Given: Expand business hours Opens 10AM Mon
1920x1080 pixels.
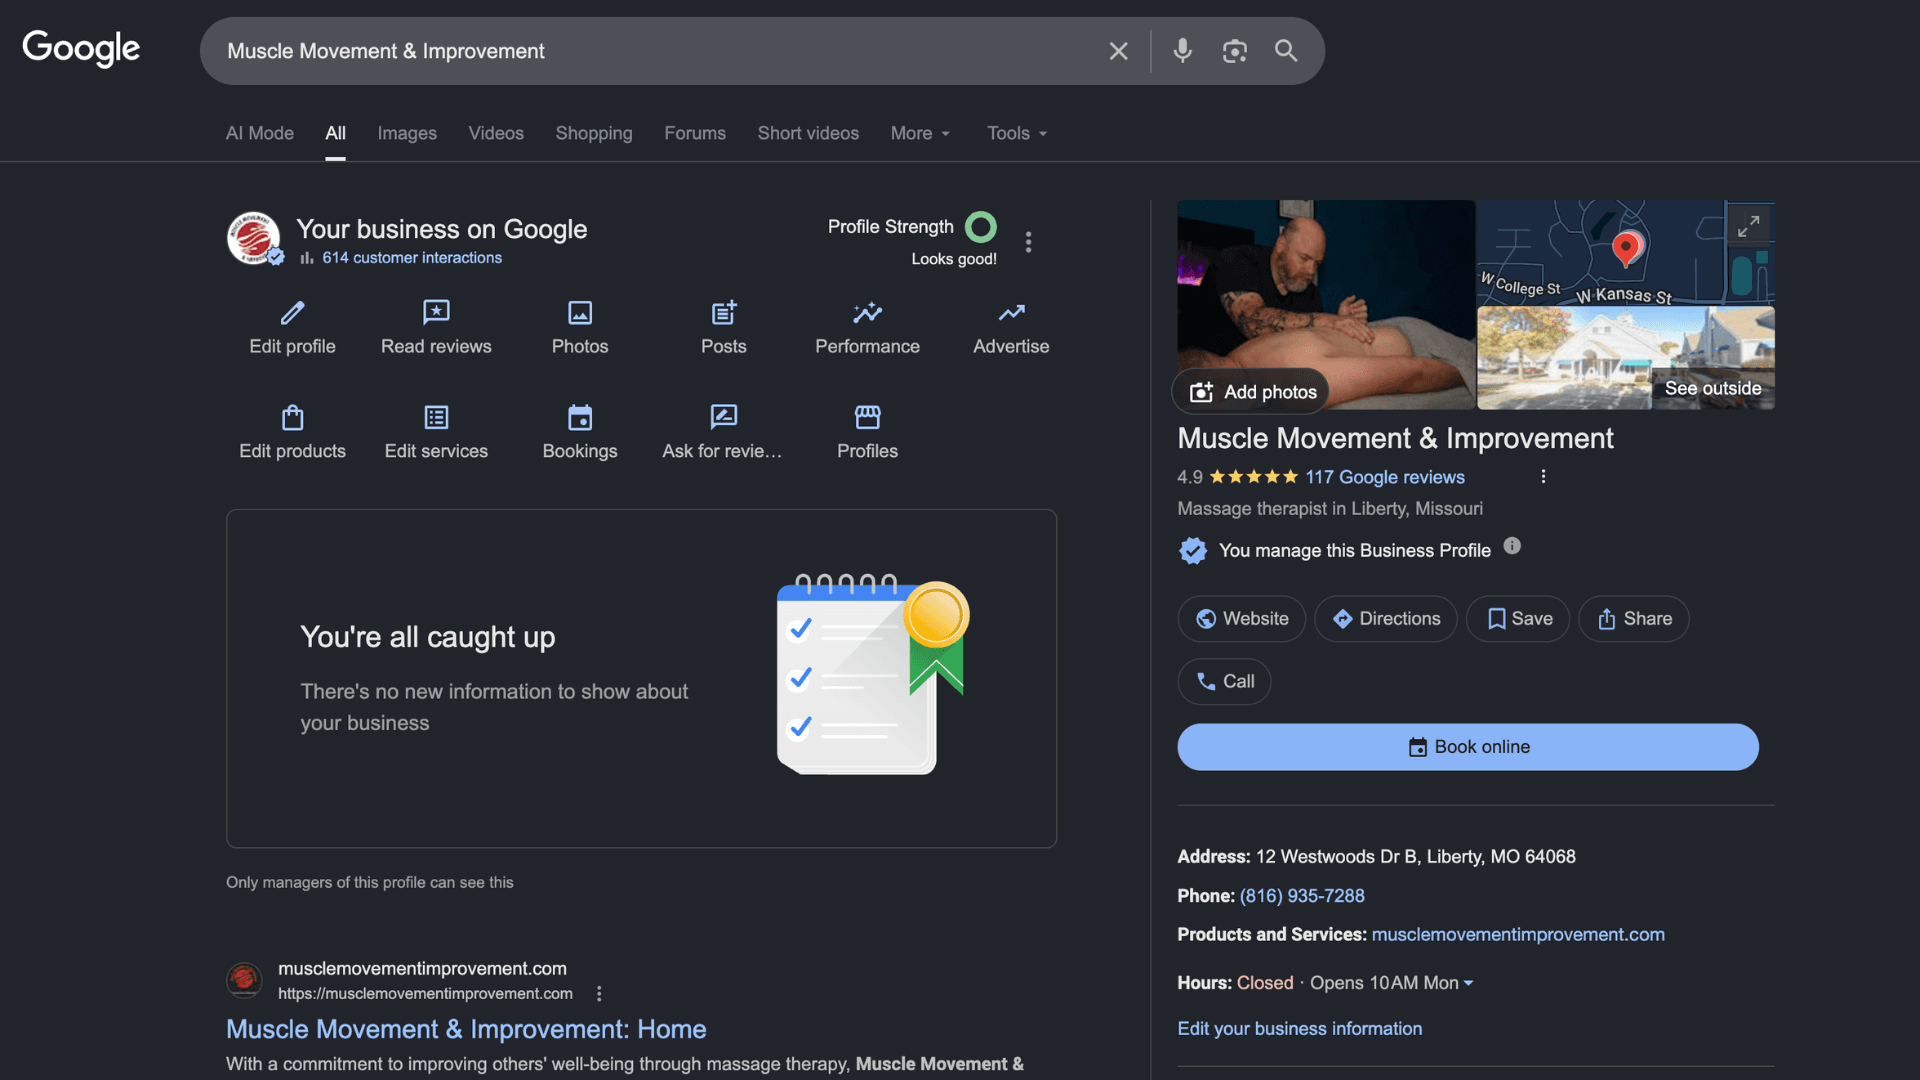Looking at the screenshot, I should coord(1391,983).
